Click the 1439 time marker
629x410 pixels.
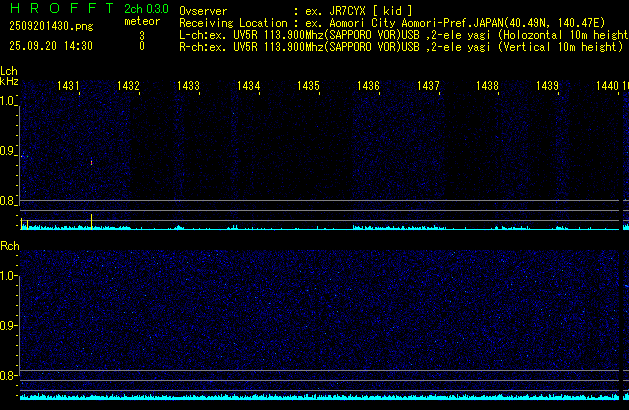547,87
